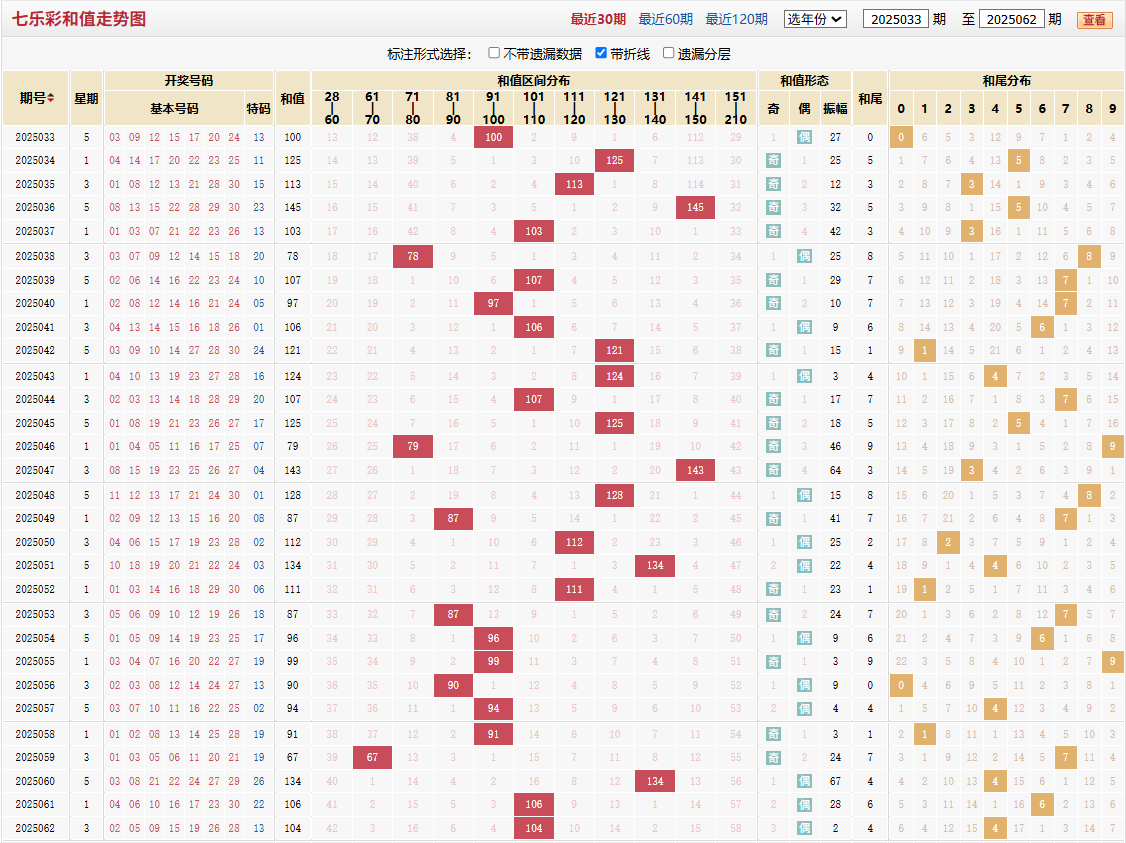Click the 奇 marker in row 2025053
Image resolution: width=1126 pixels, height=843 pixels.
click(773, 615)
